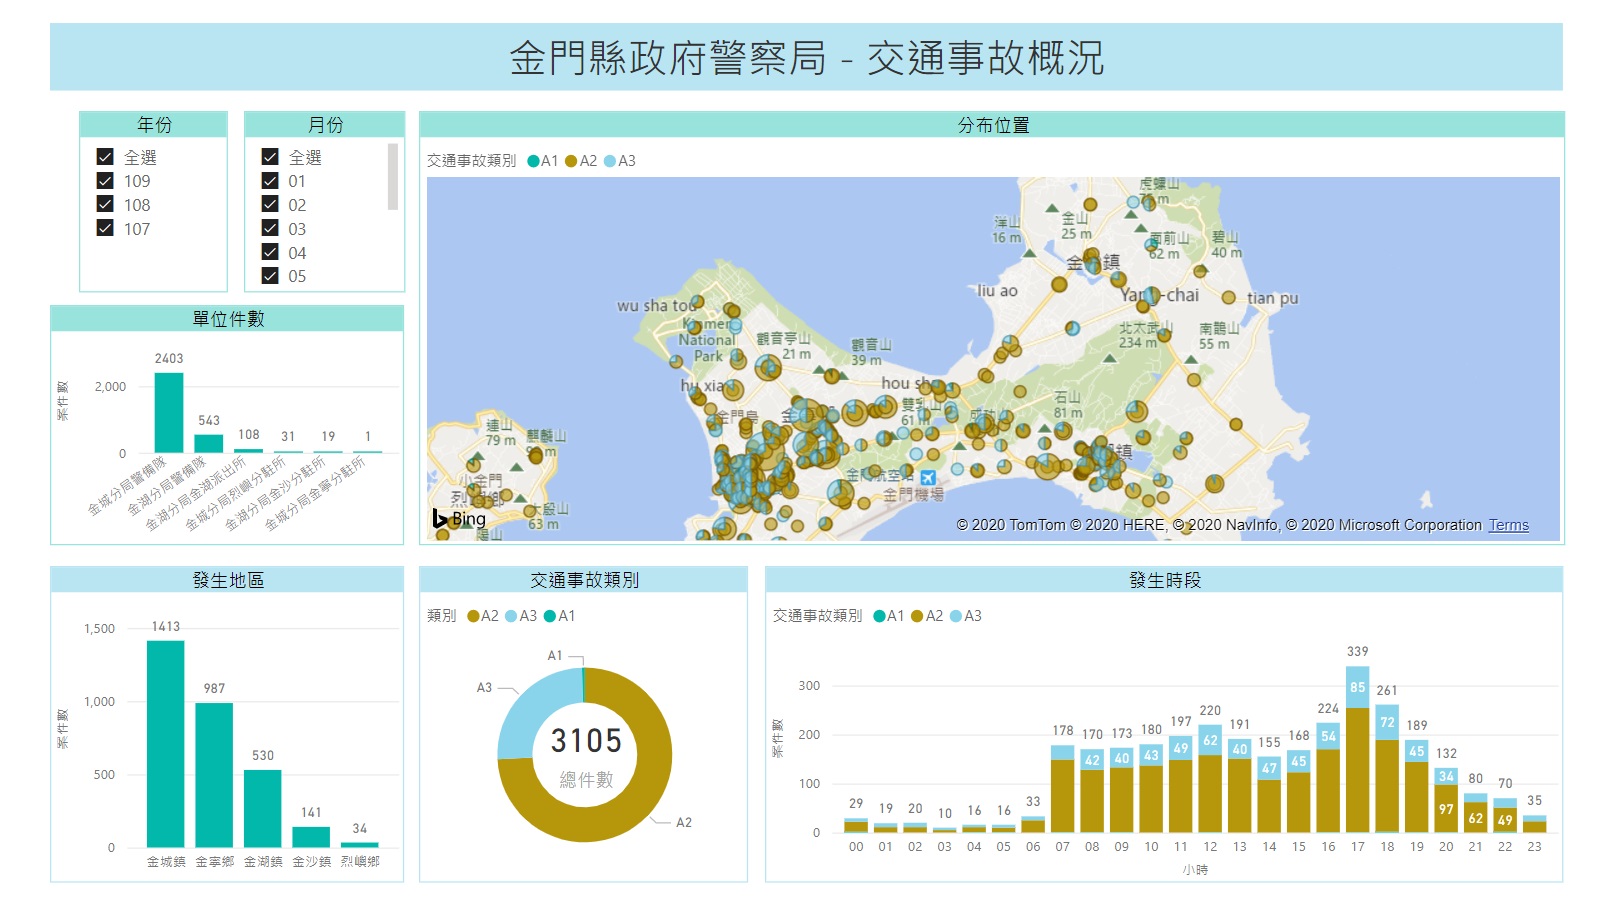Click the 1413 data label
This screenshot has width=1616, height=899.
coord(166,626)
